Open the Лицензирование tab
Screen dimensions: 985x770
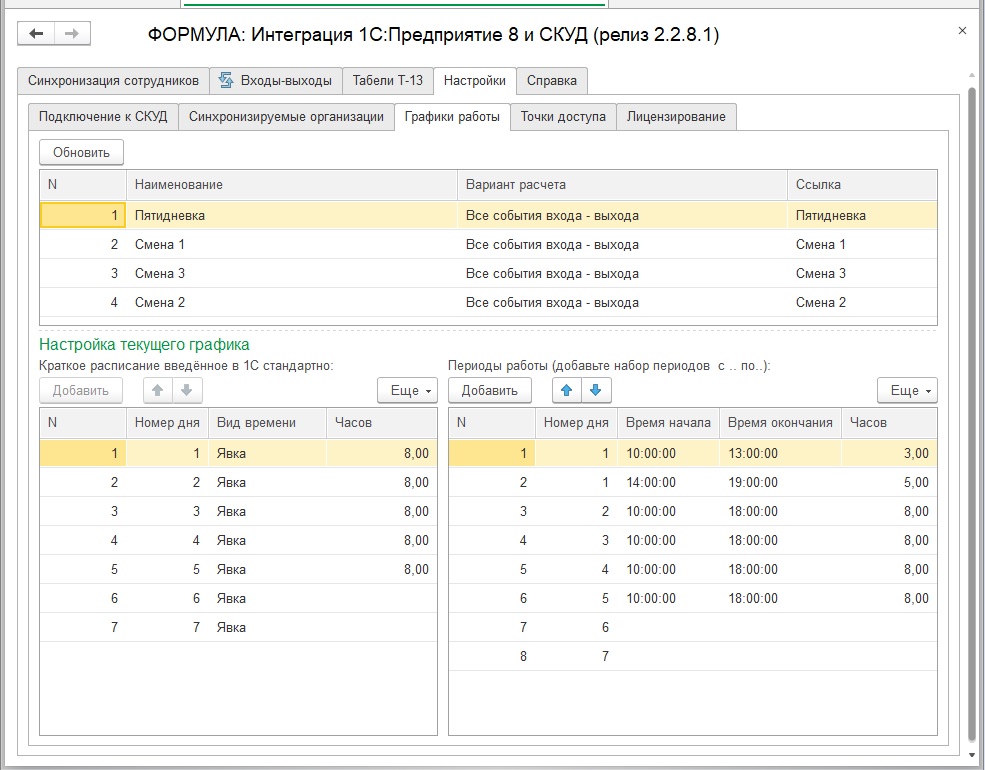point(676,117)
